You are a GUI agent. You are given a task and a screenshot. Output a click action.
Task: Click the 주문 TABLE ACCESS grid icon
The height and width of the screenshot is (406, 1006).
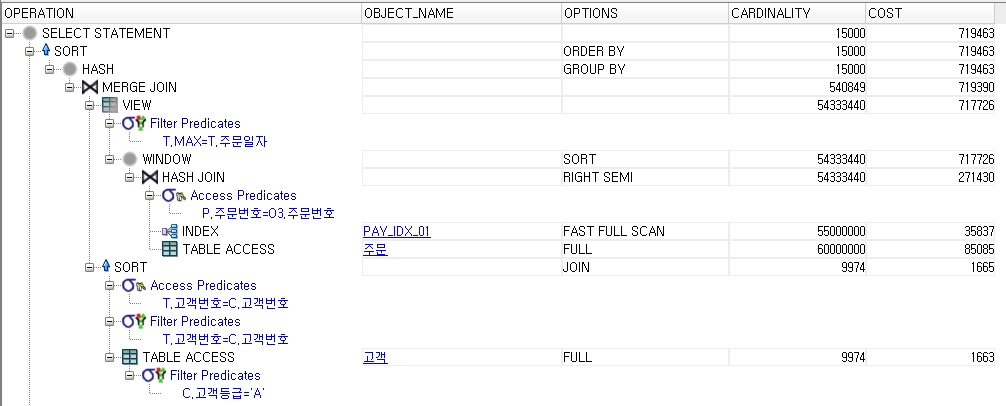click(171, 250)
